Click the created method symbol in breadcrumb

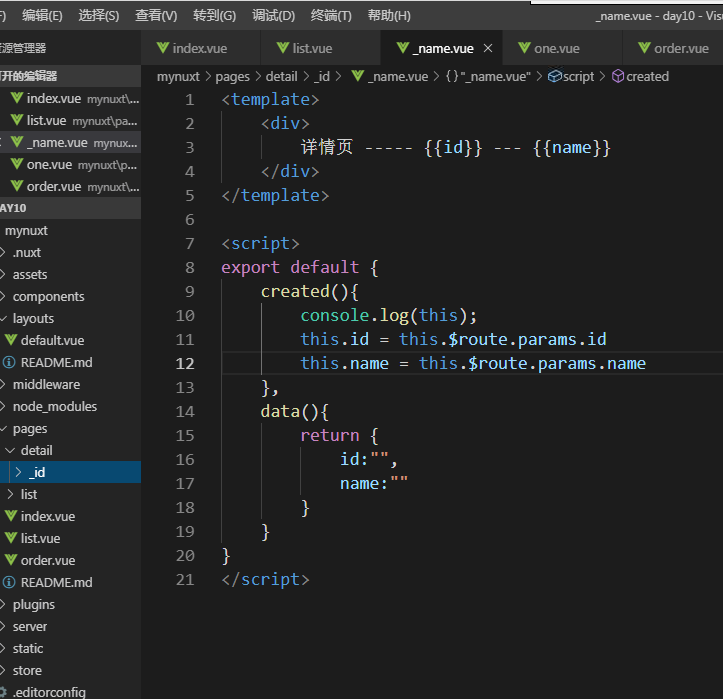click(640, 77)
